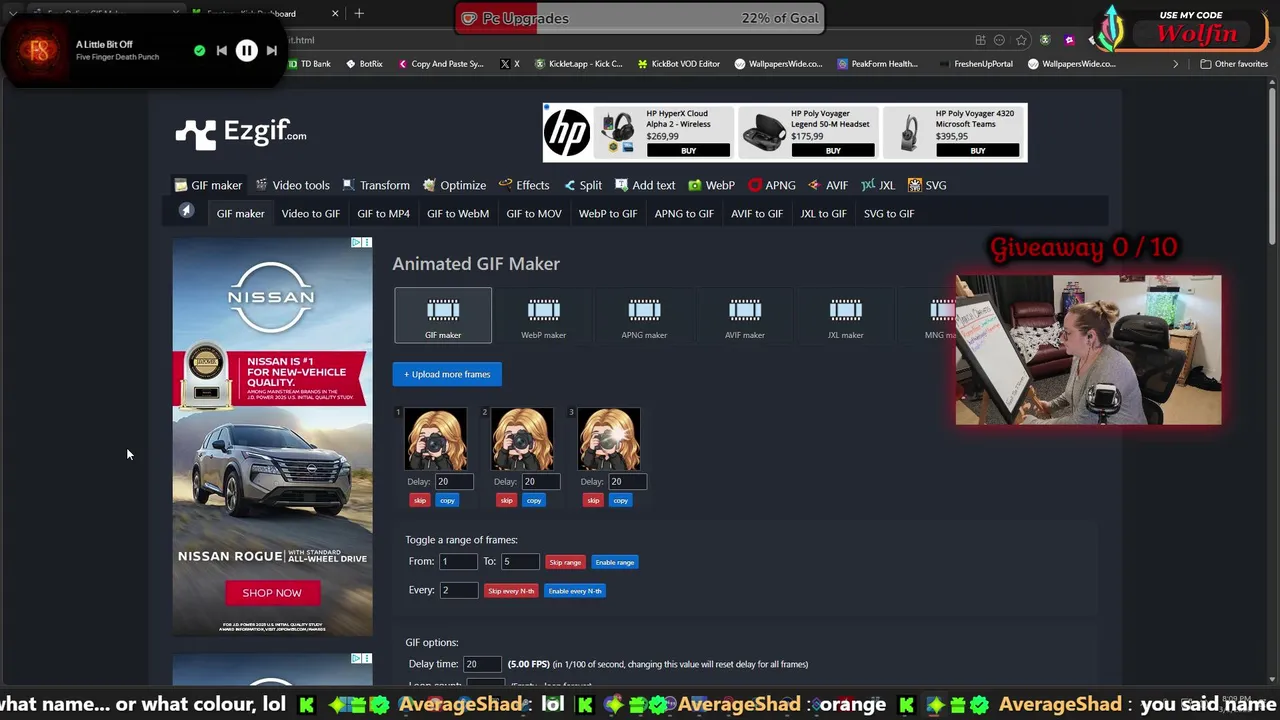Click the Upload more frames button
Viewport: 1280px width, 720px height.
447,374
